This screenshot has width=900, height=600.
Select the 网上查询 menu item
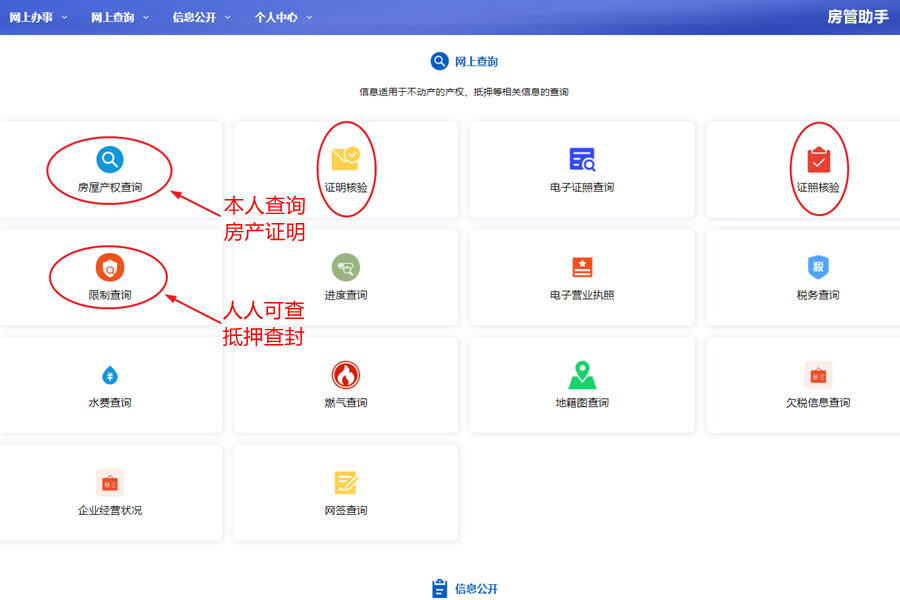click(113, 16)
